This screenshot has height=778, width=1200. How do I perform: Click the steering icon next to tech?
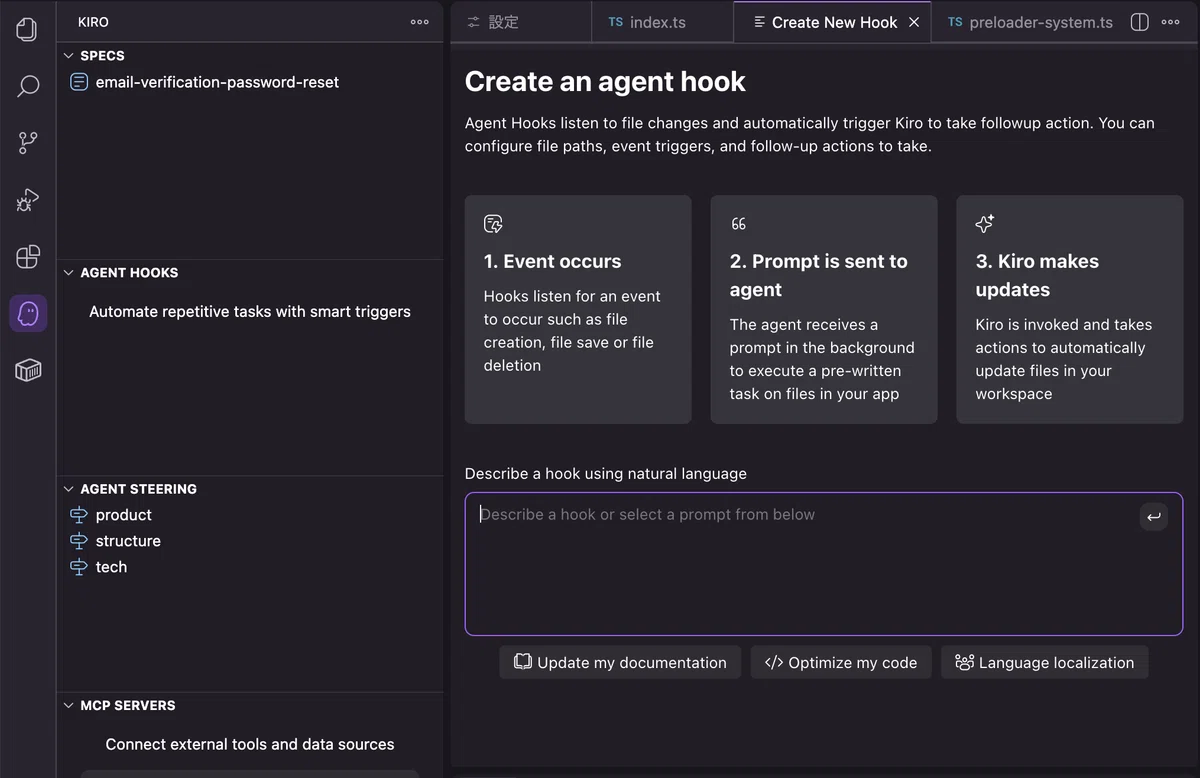(x=79, y=567)
